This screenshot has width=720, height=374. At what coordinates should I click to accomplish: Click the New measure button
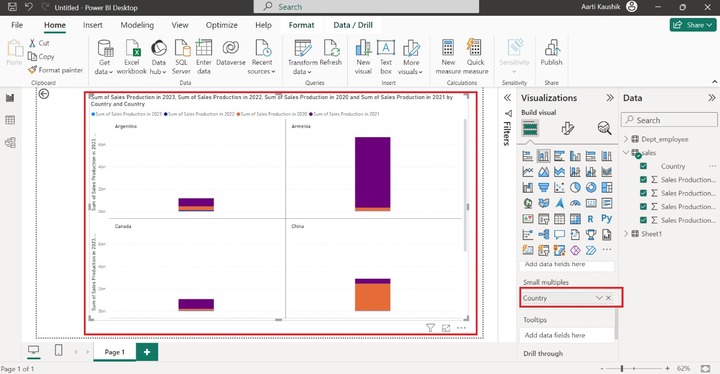click(448, 57)
